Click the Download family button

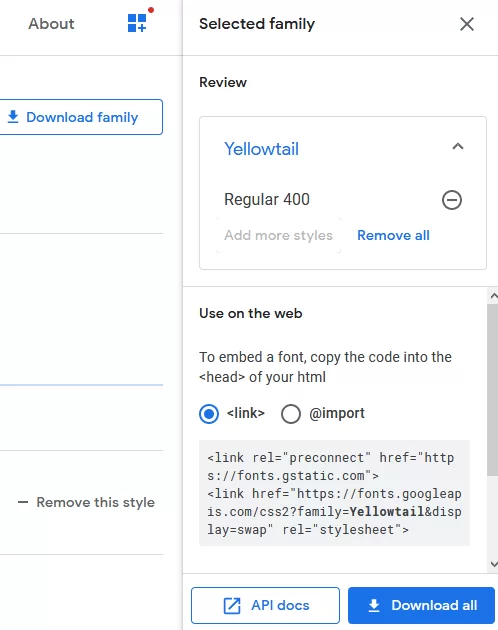click(x=81, y=117)
